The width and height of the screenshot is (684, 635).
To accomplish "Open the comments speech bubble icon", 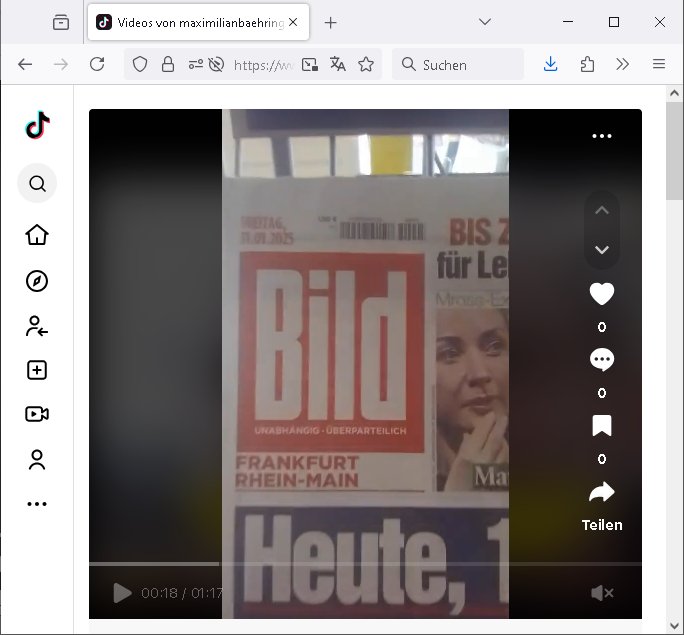I will tap(602, 360).
